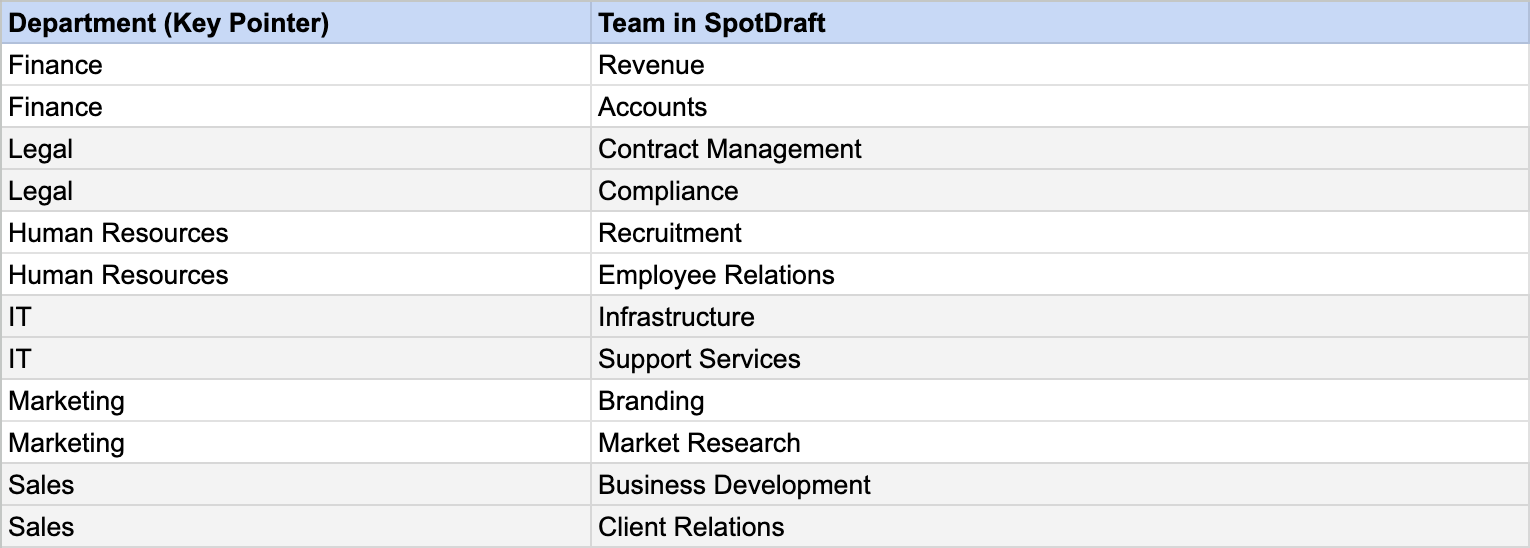Click the Accounts team cell

[653, 107]
